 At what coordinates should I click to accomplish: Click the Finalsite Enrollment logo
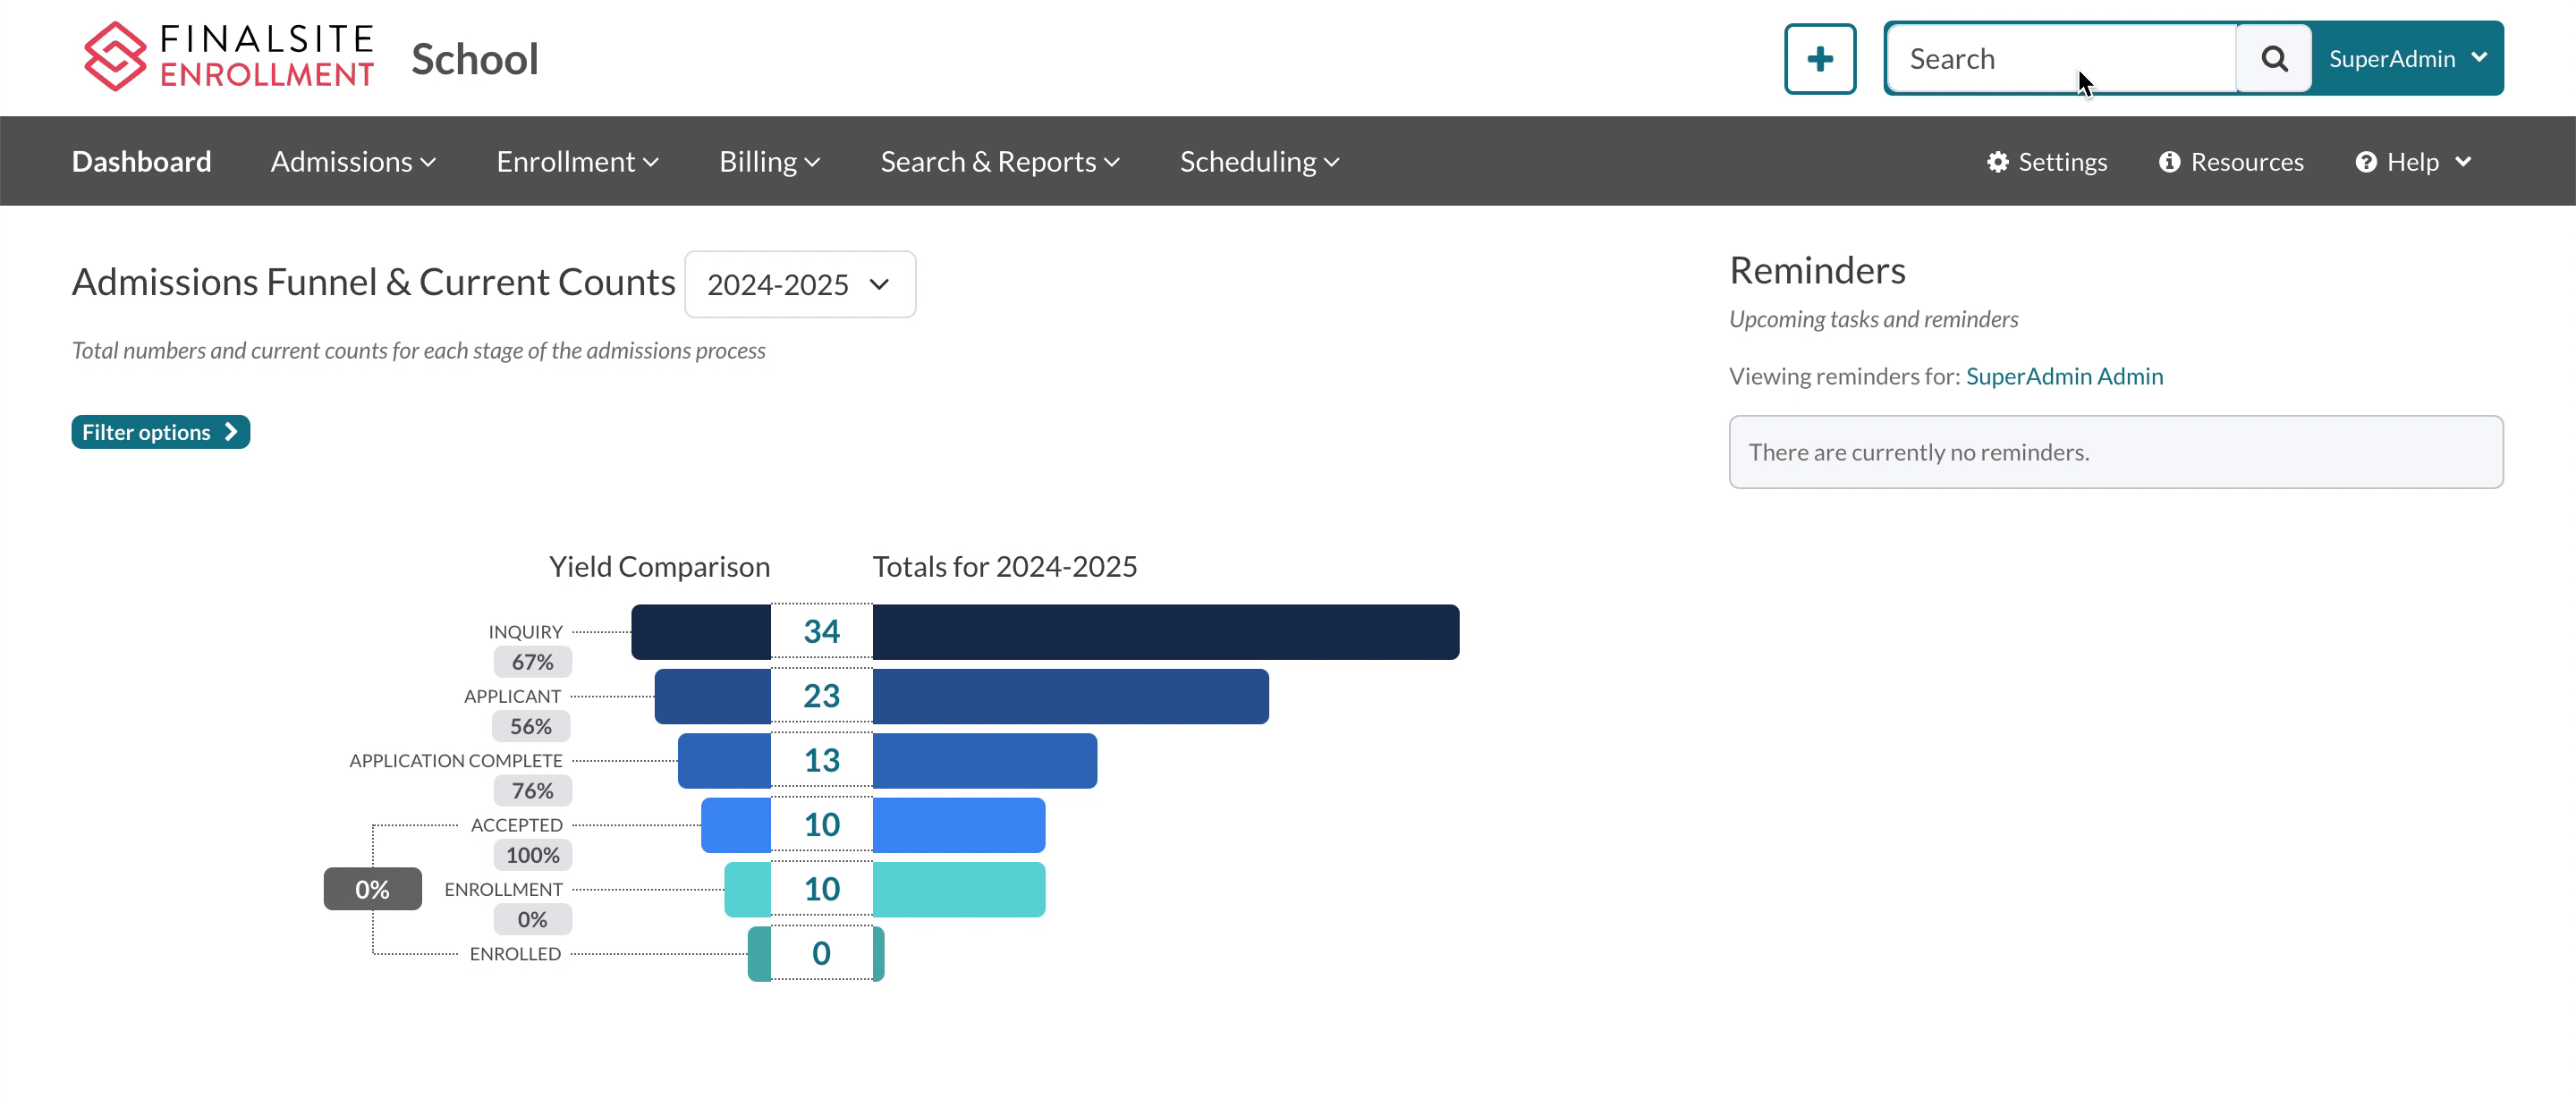(x=229, y=57)
